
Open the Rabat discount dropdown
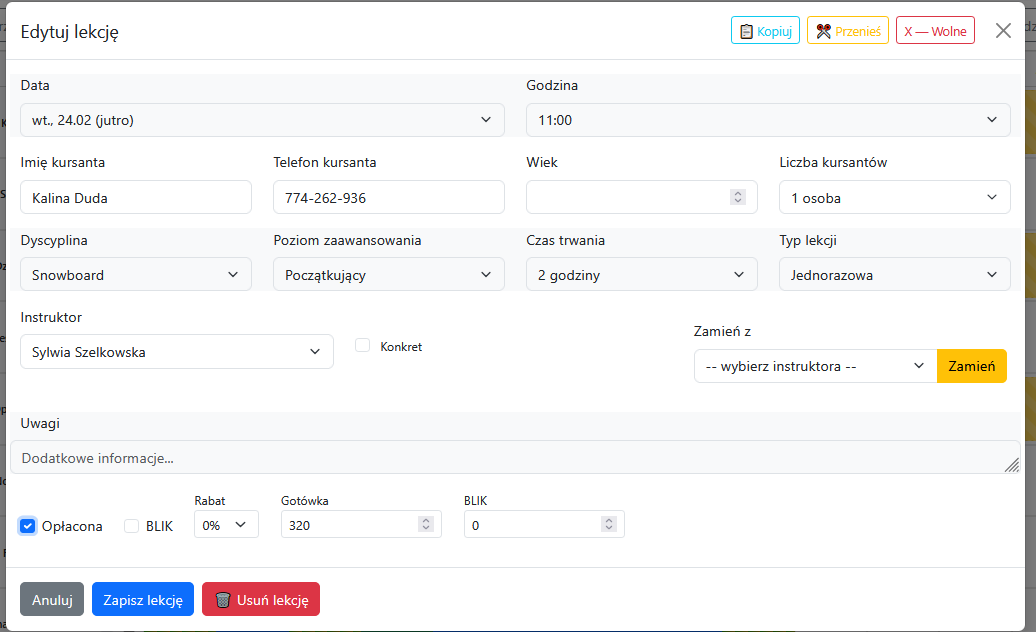click(226, 525)
